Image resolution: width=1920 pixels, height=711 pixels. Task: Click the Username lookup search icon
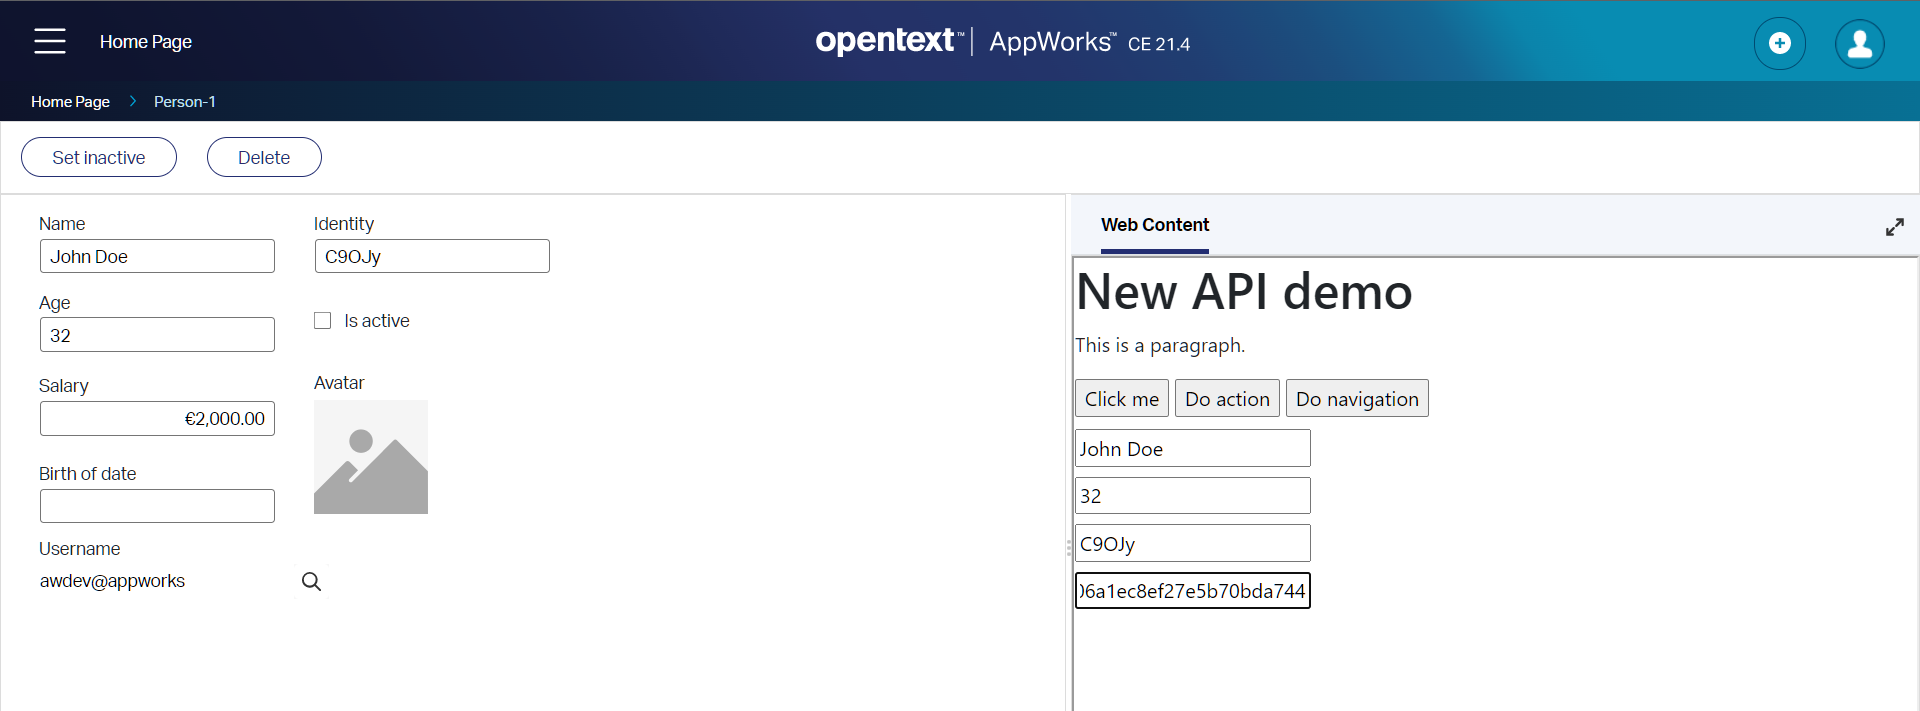click(311, 582)
